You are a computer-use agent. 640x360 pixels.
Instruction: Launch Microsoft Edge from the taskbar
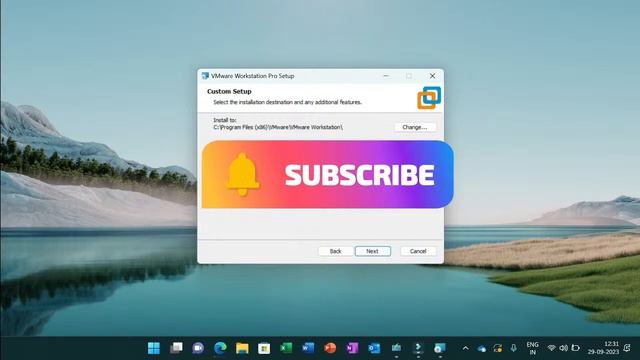(x=220, y=348)
